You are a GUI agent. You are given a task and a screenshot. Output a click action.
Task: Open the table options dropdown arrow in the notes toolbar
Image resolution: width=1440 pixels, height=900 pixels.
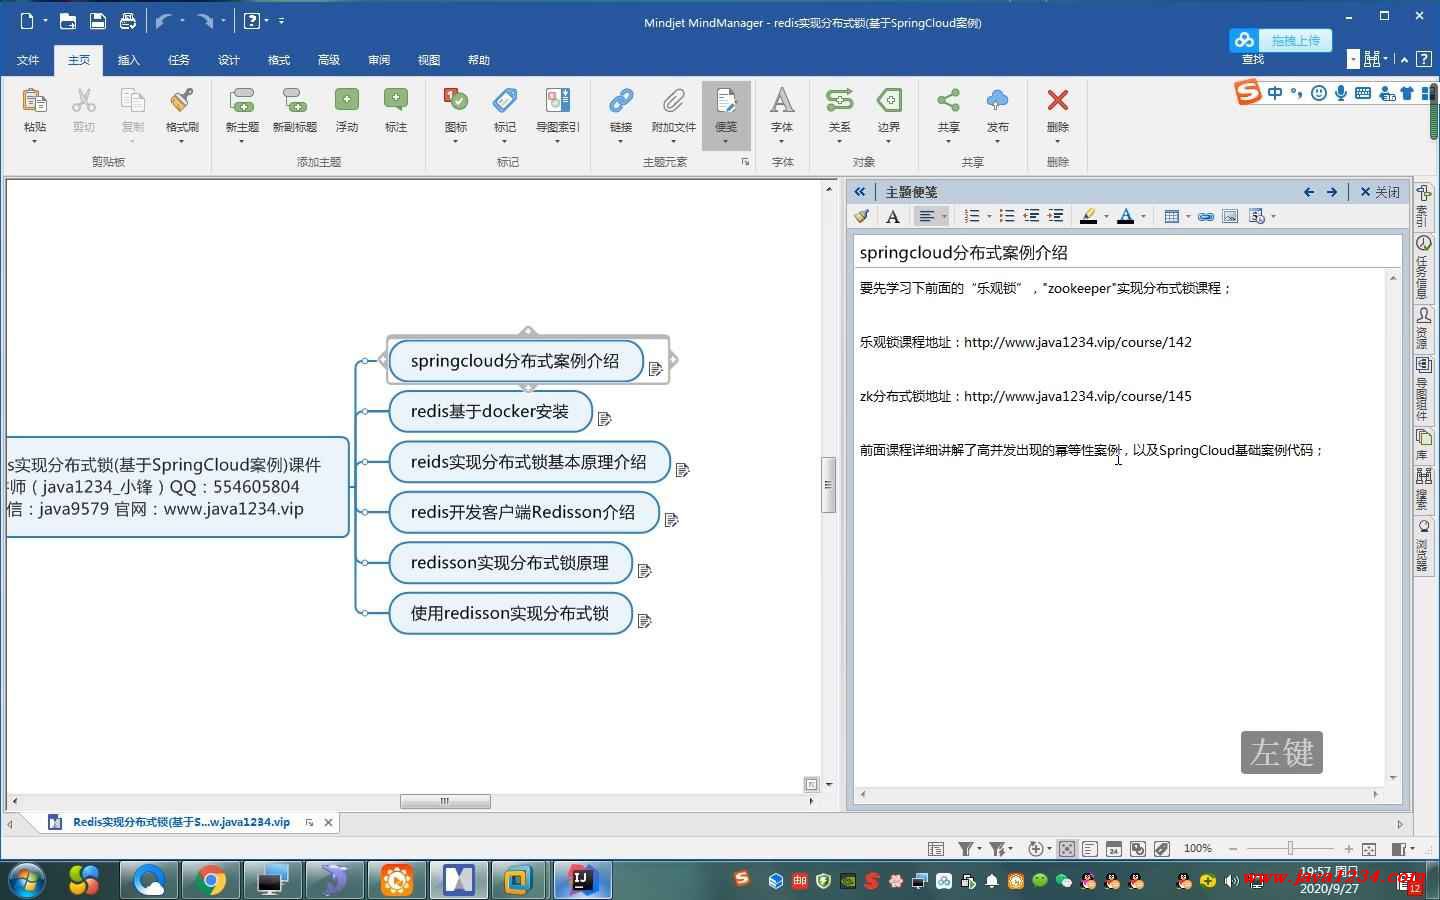1187,216
